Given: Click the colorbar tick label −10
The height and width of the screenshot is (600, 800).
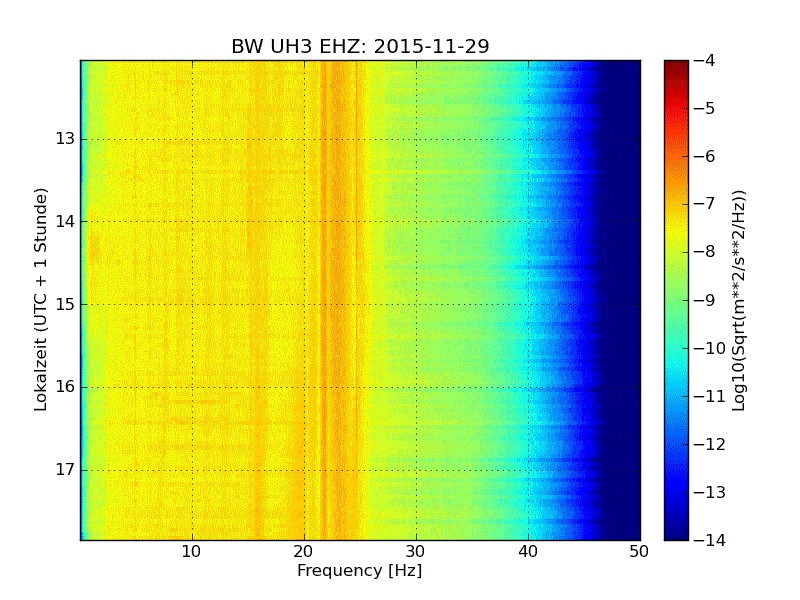Looking at the screenshot, I should pos(710,348).
